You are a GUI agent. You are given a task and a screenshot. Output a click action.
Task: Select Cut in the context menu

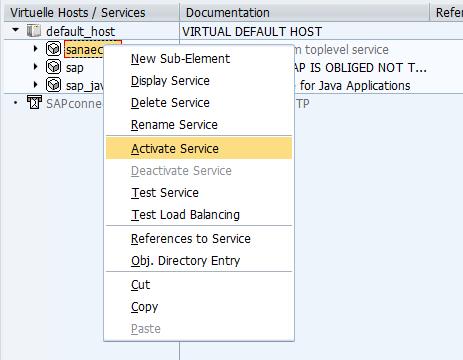(199, 285)
